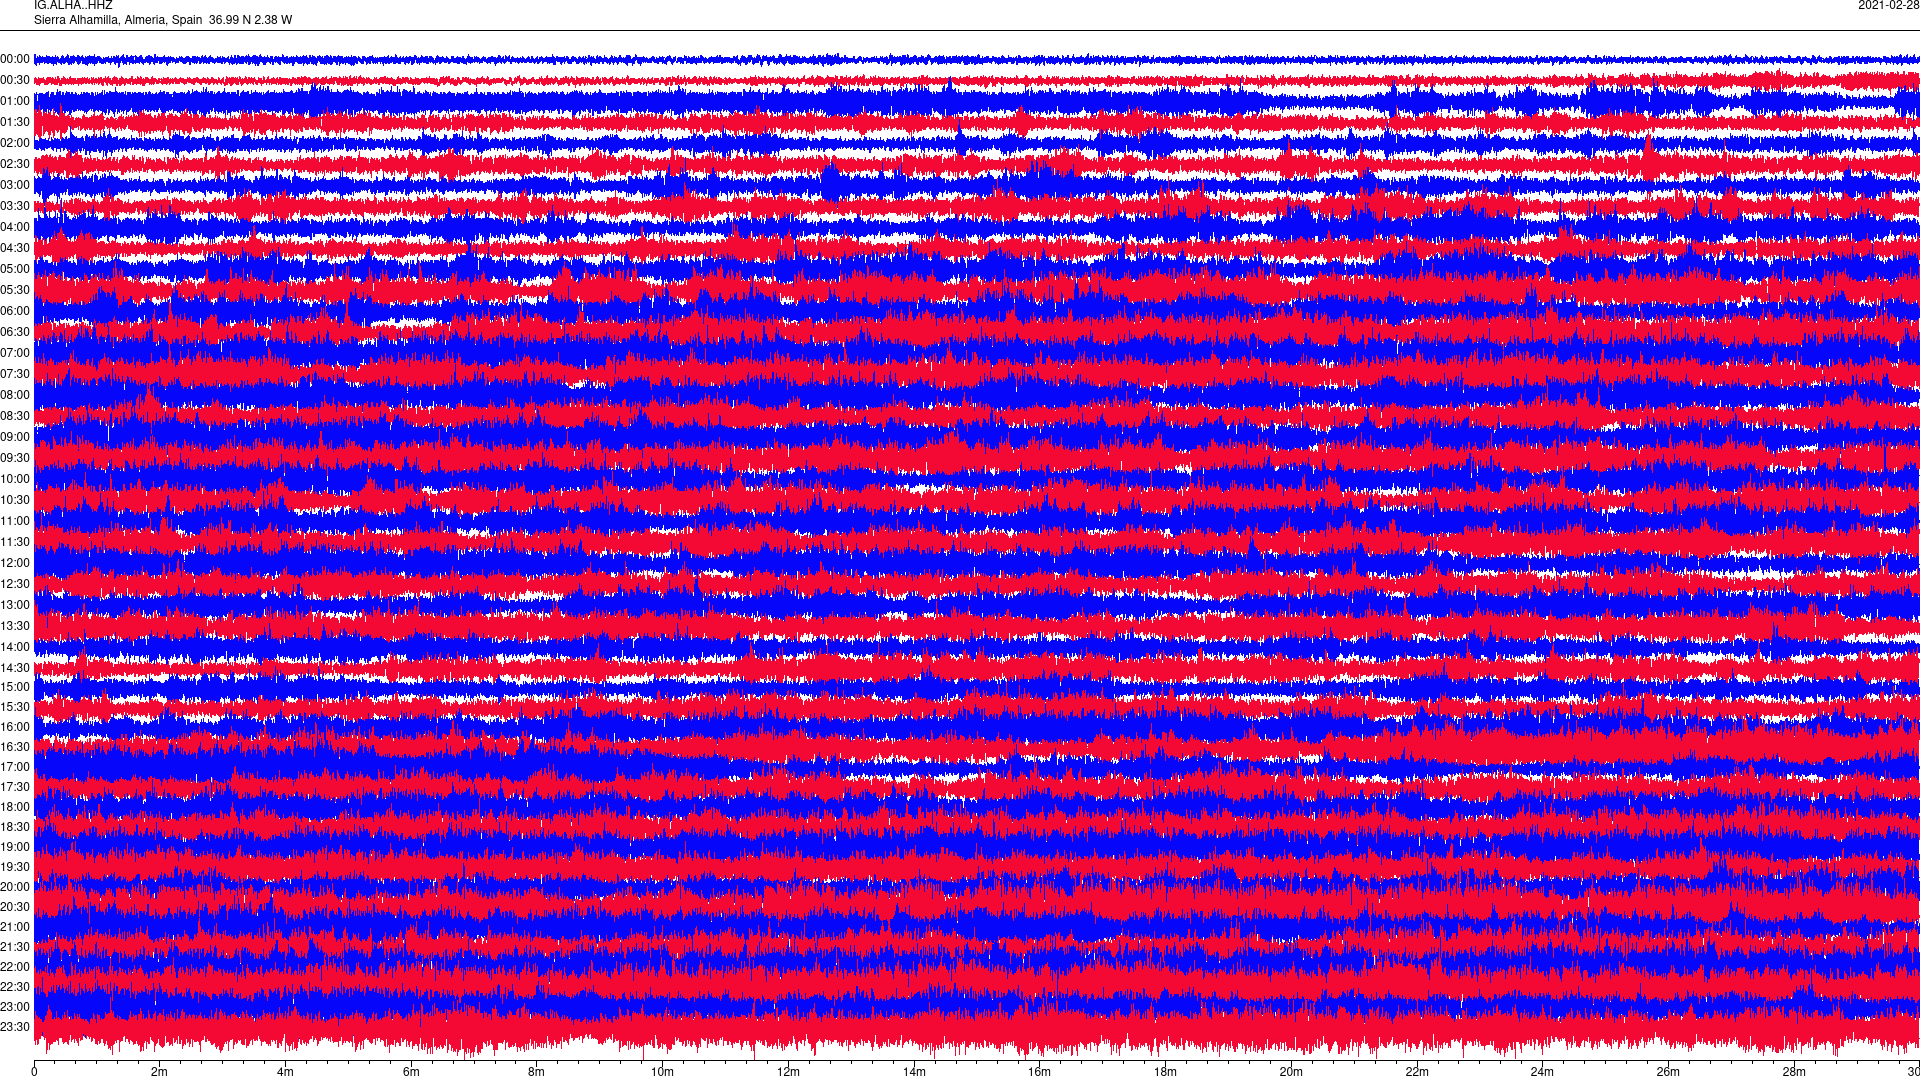The image size is (1920, 1080).
Task: Select the 10:30 trace label
Action: tap(15, 501)
